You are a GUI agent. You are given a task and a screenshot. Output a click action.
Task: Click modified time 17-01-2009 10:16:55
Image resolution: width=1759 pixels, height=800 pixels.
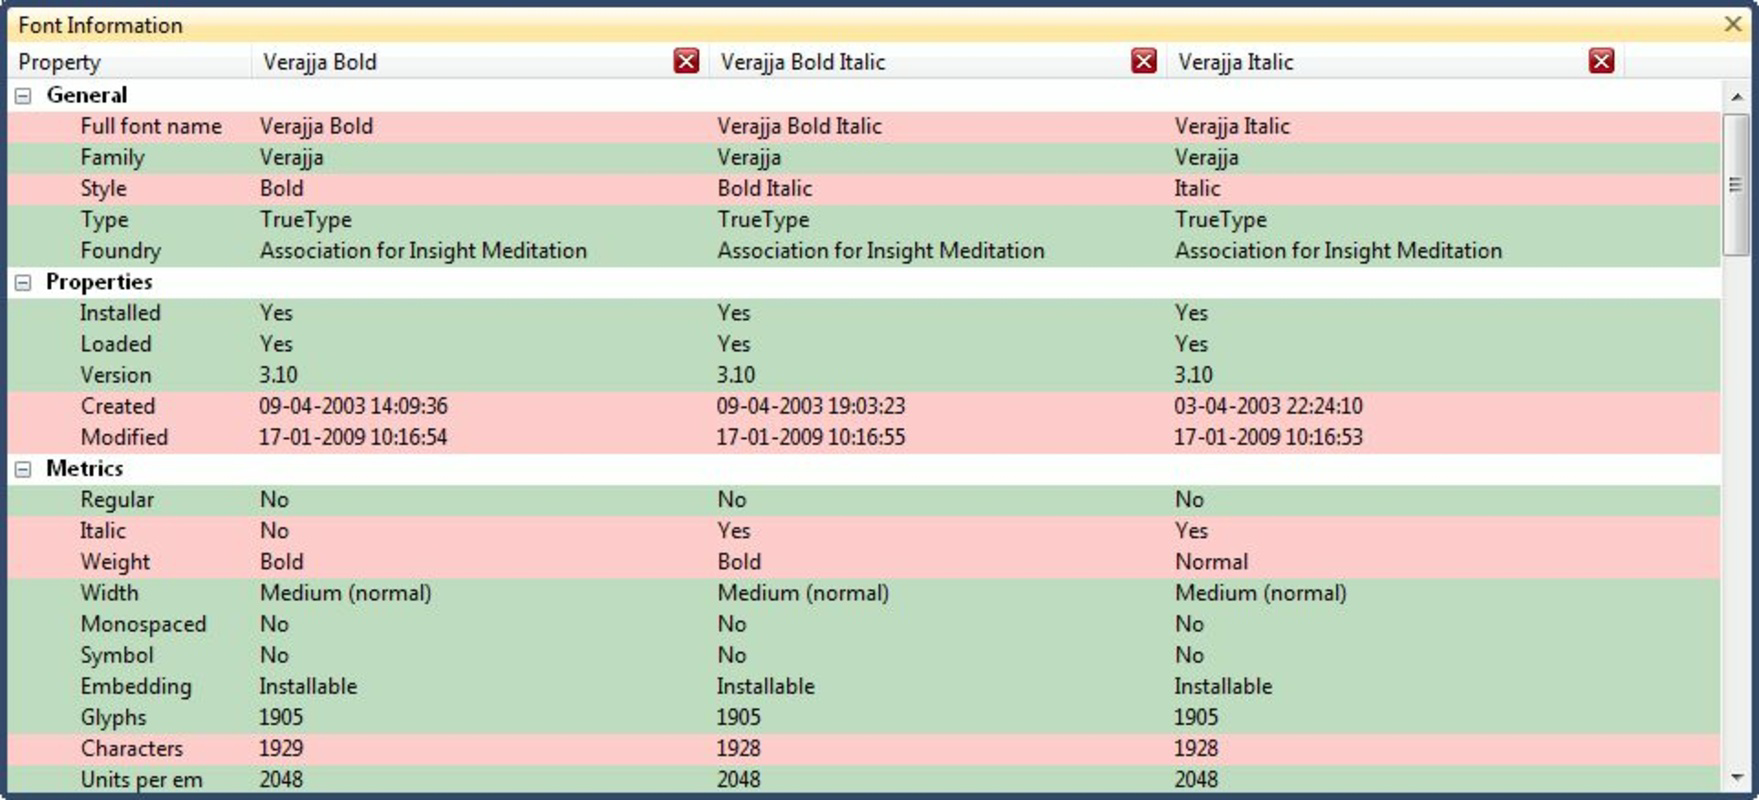coord(811,437)
